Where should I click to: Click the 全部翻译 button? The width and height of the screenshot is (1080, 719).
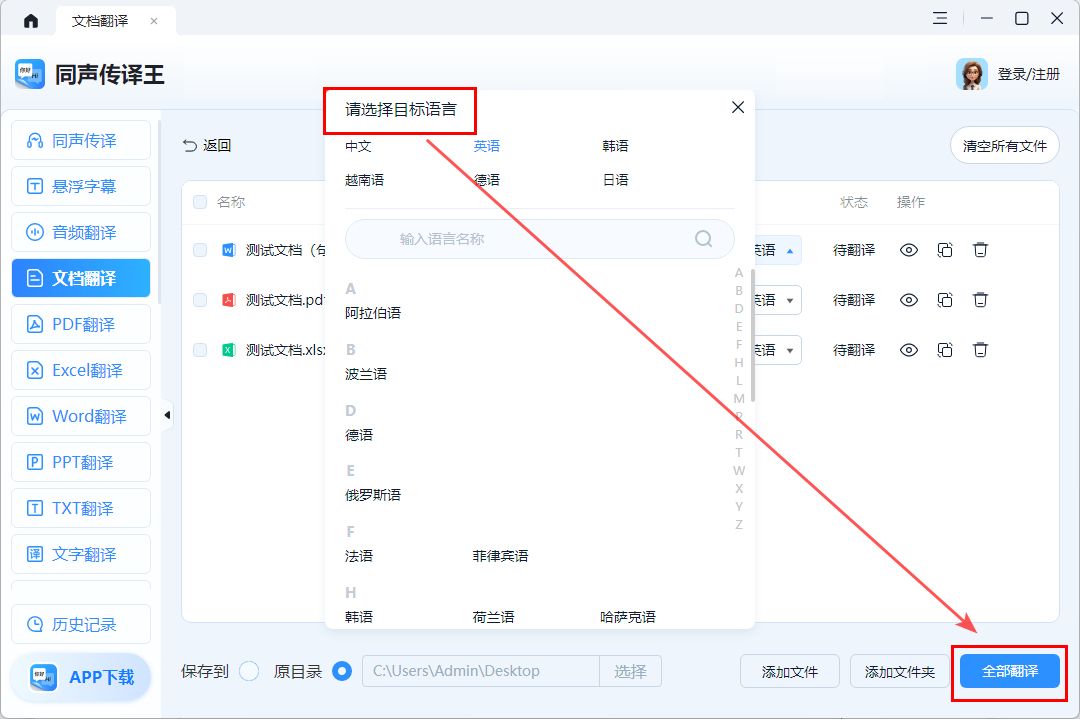(x=1008, y=672)
